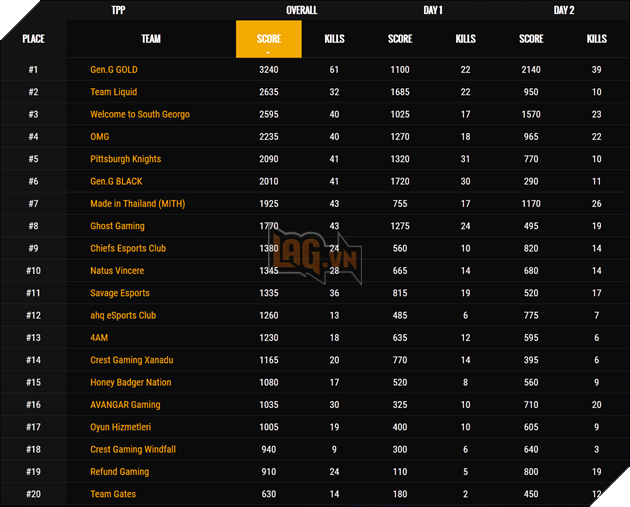Click Day 1 score 1275 for Ghost Gaming
Viewport: 630px width, 507px height.
click(x=400, y=226)
